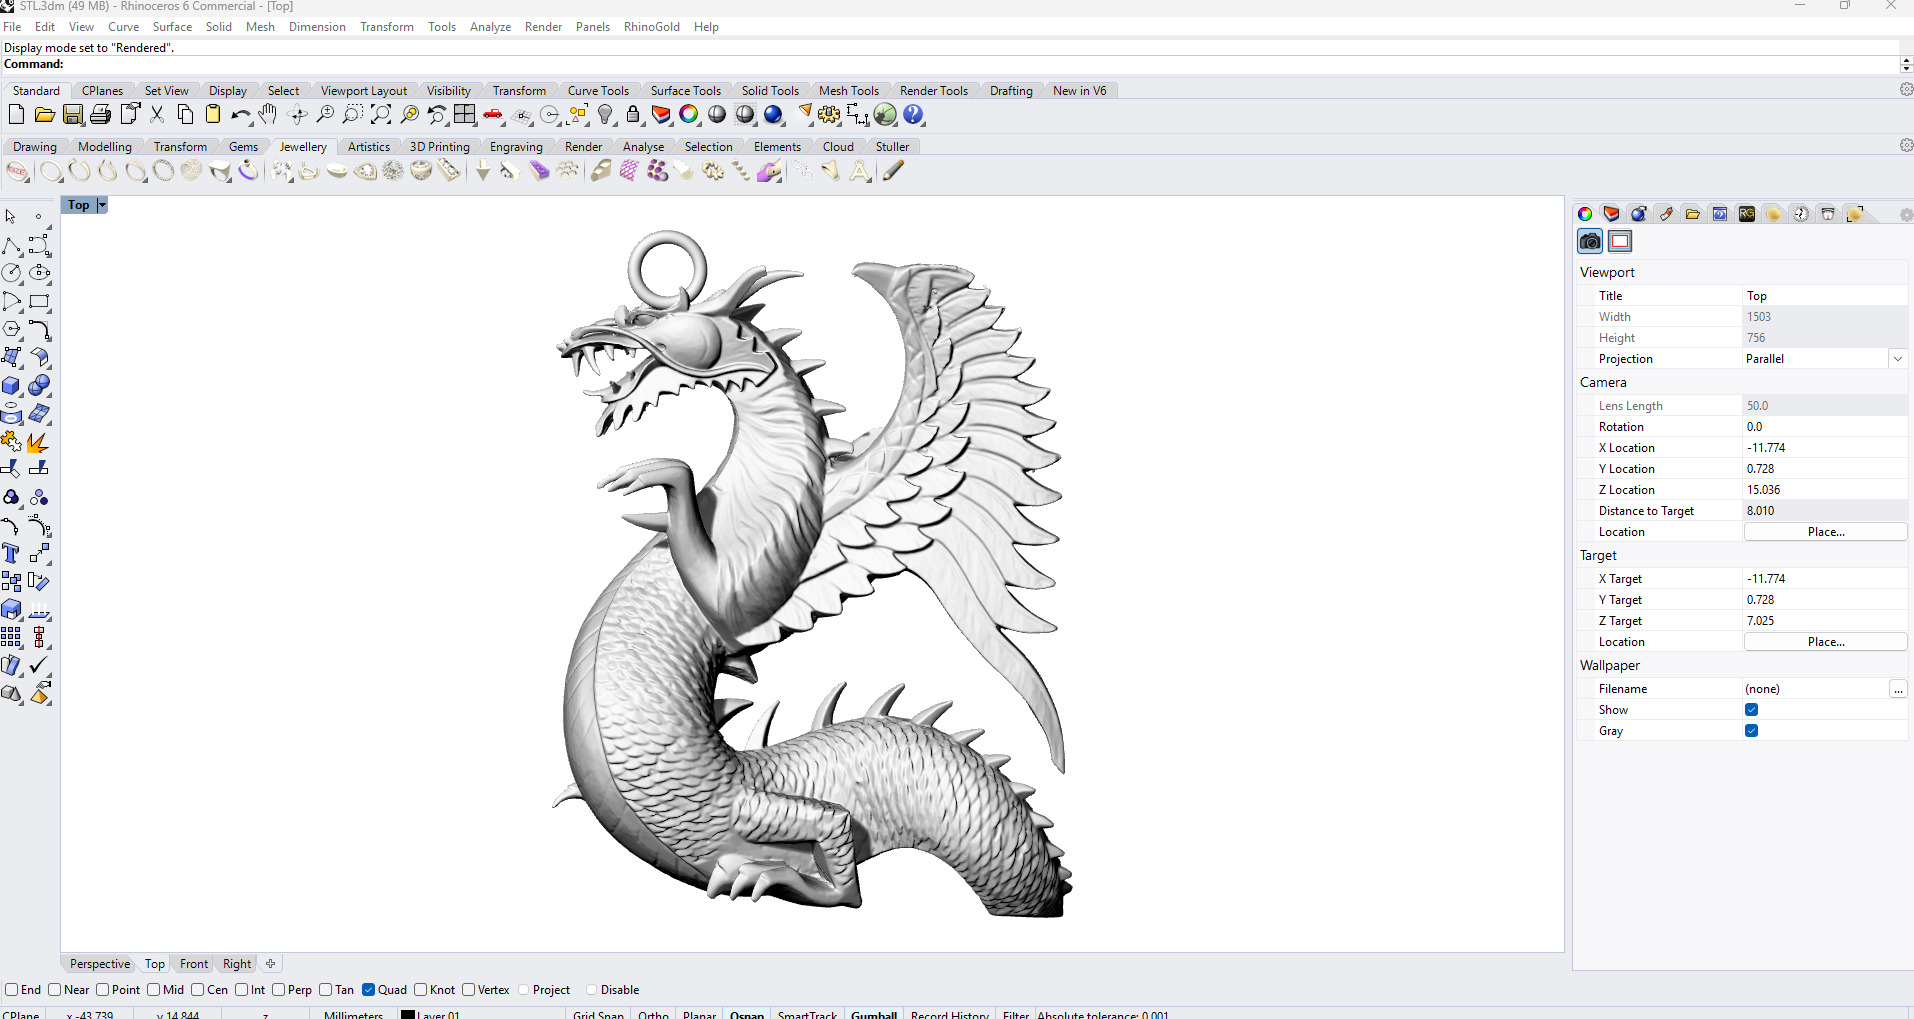The width and height of the screenshot is (1914, 1019).
Task: Switch to the Mesh Tools toolbar tab
Action: [x=848, y=91]
